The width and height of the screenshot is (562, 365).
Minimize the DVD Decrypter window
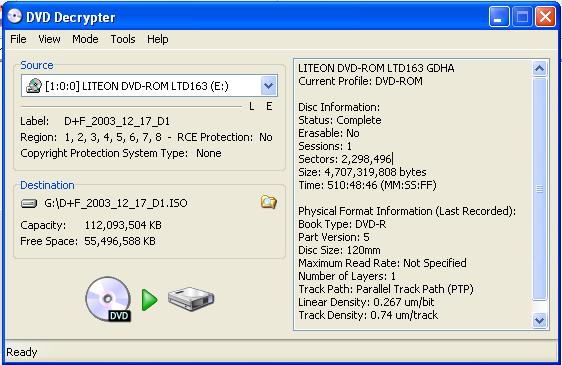point(499,16)
